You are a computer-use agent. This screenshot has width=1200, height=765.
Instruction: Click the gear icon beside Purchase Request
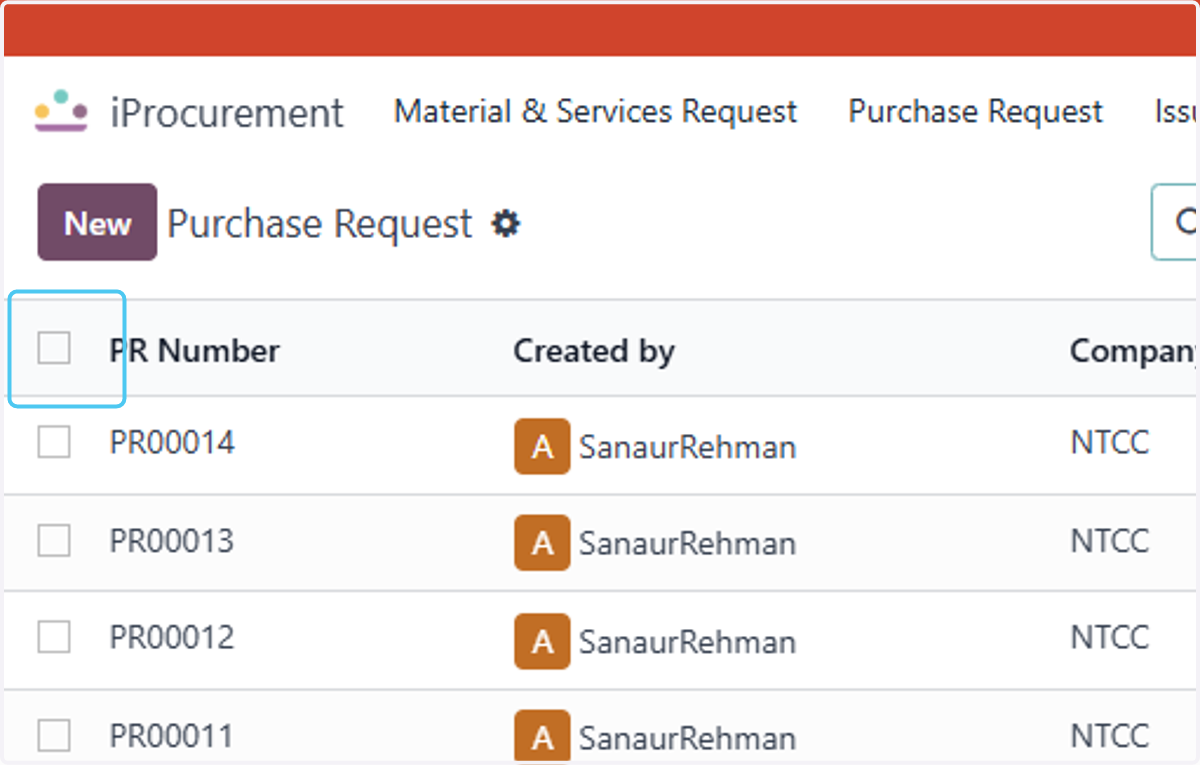click(506, 223)
